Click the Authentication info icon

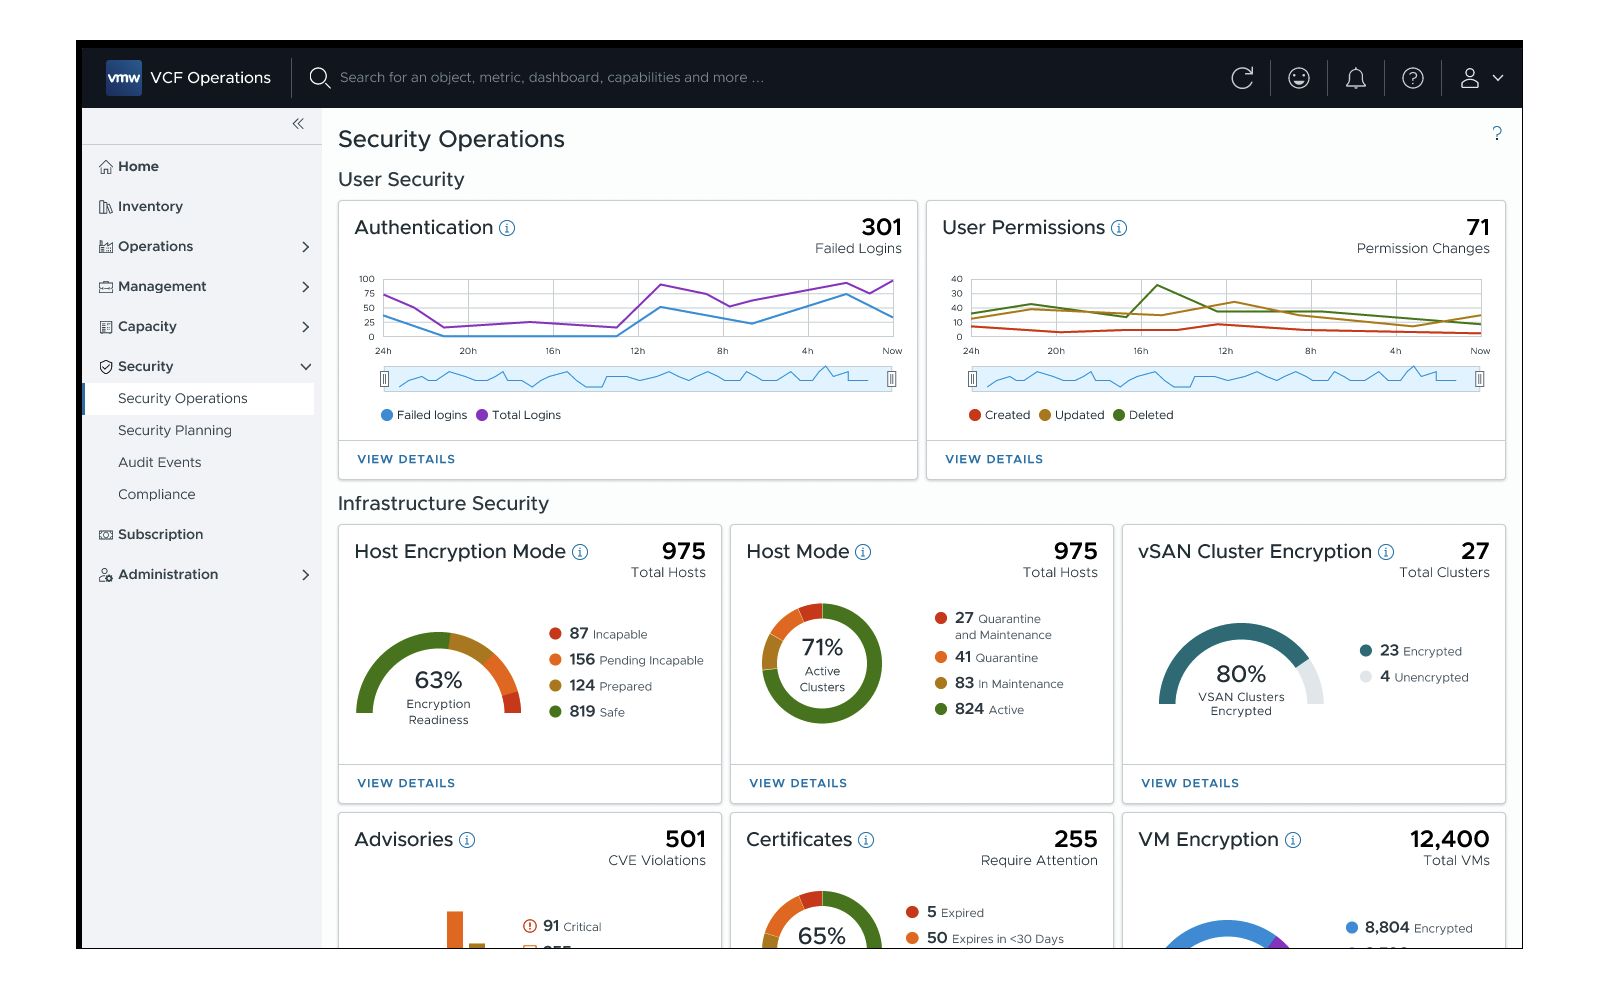pyautogui.click(x=507, y=228)
